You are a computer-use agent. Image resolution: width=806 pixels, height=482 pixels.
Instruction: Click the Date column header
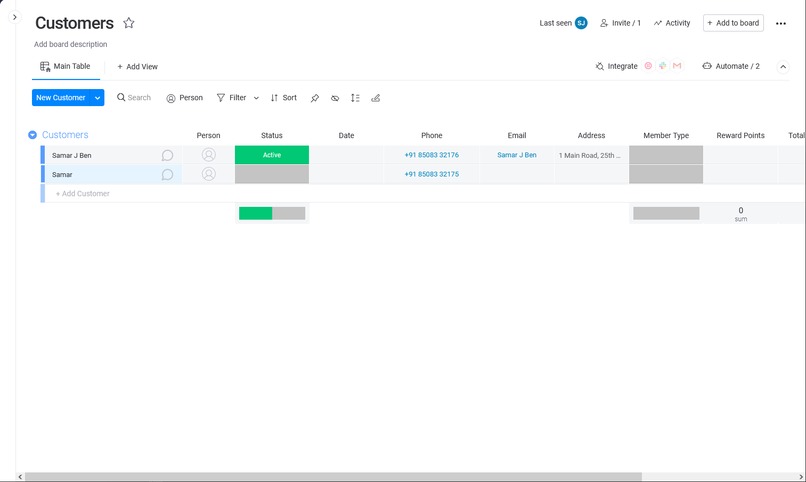[346, 136]
